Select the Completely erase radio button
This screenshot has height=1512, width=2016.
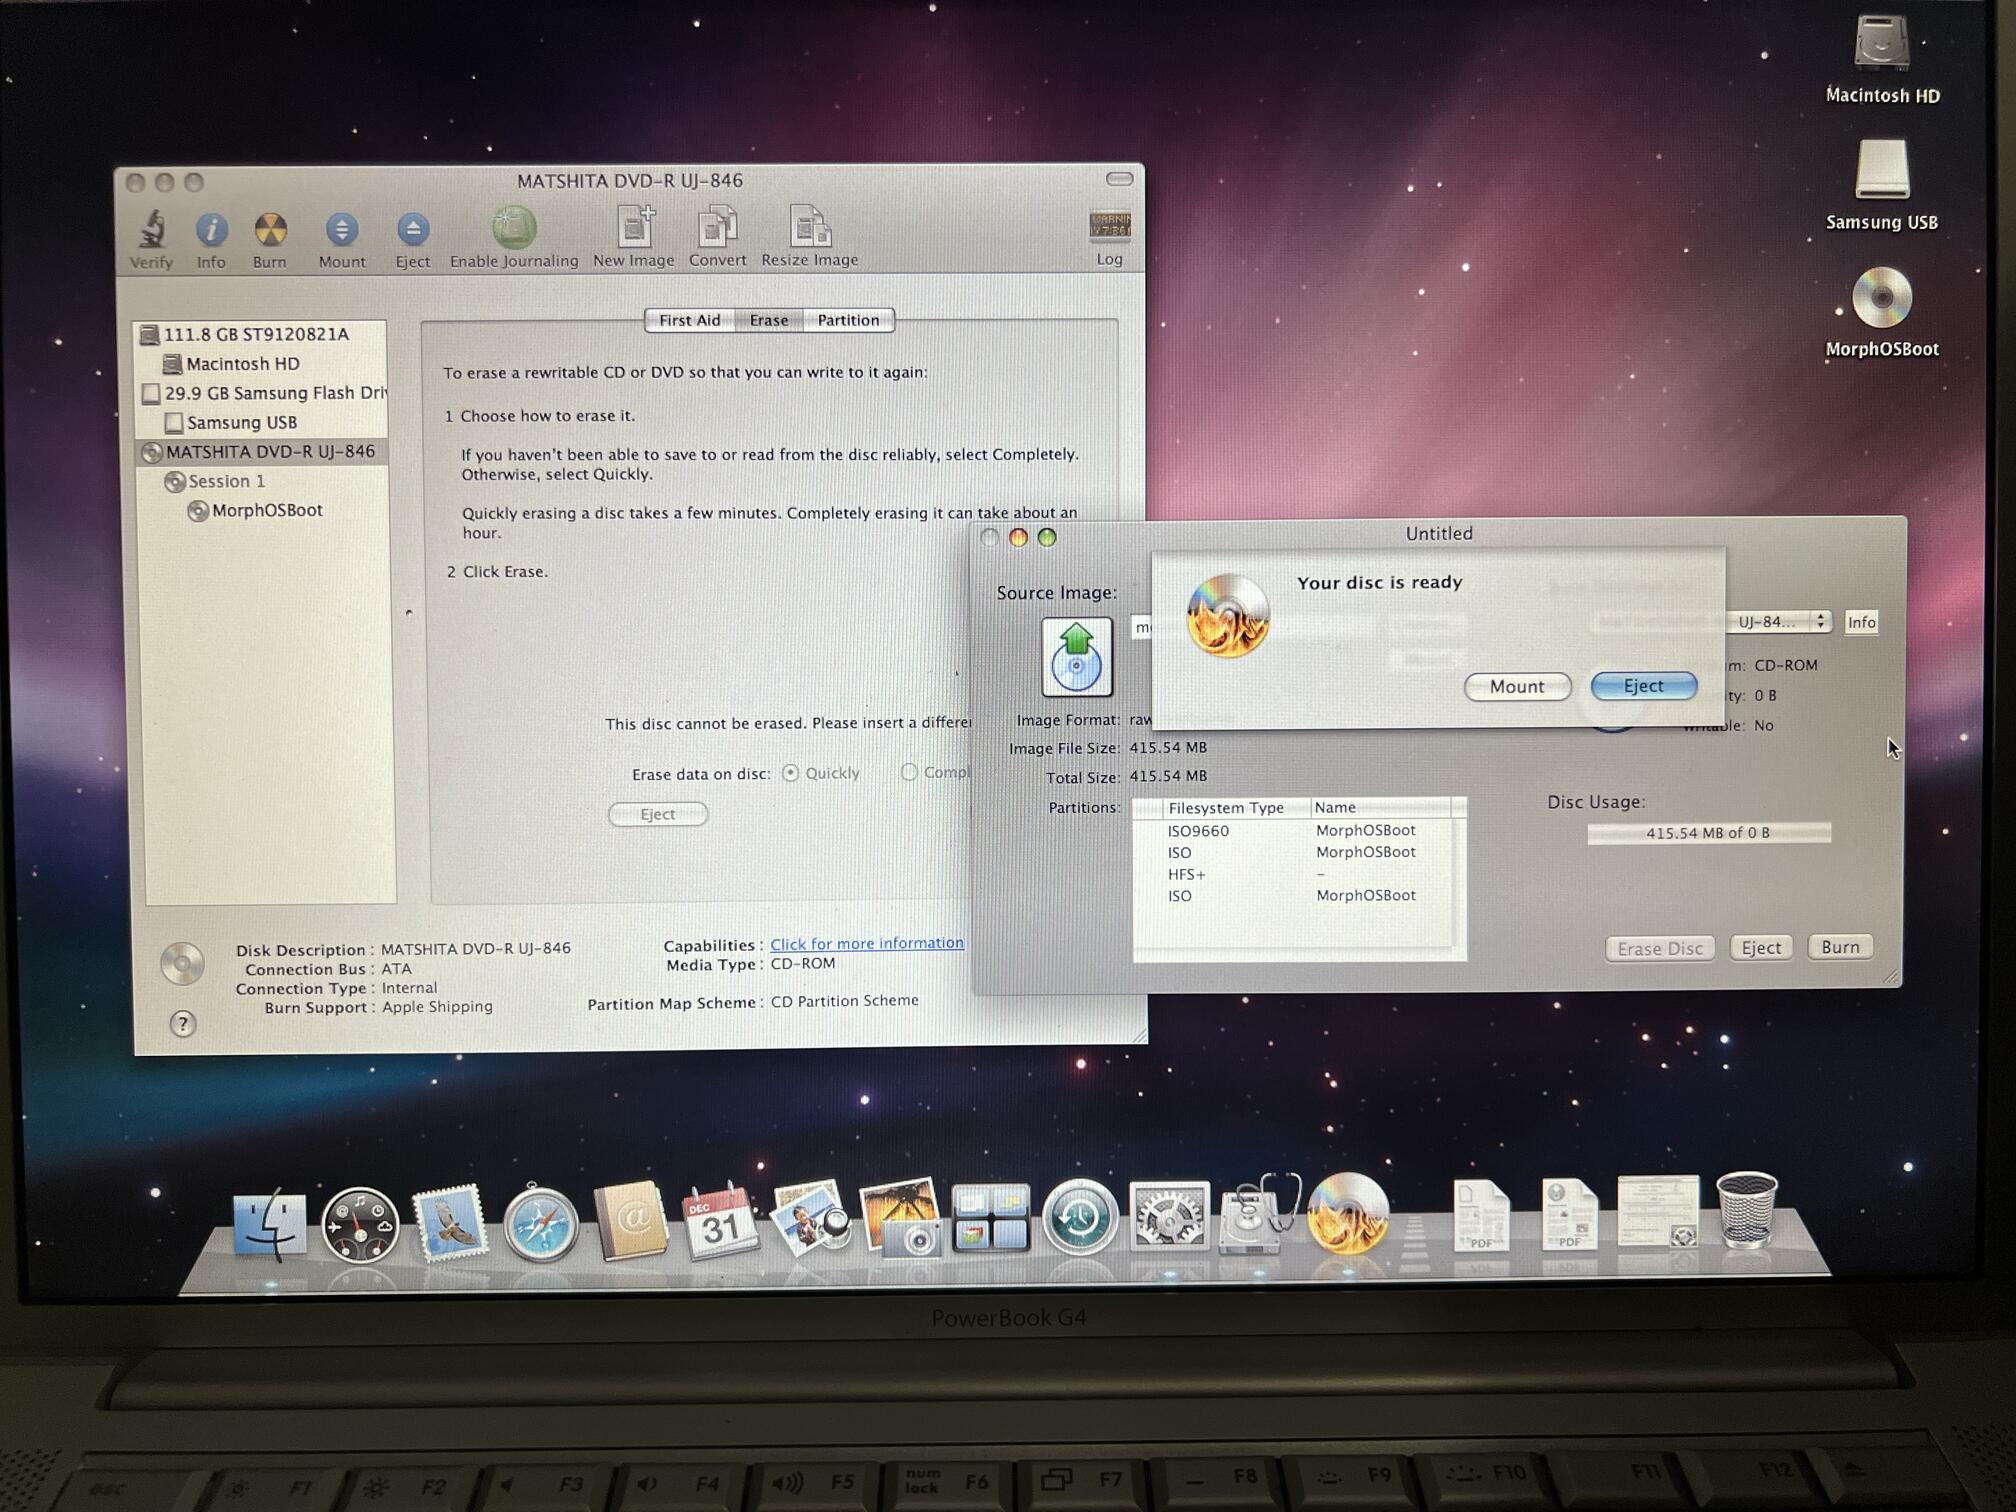tap(909, 772)
